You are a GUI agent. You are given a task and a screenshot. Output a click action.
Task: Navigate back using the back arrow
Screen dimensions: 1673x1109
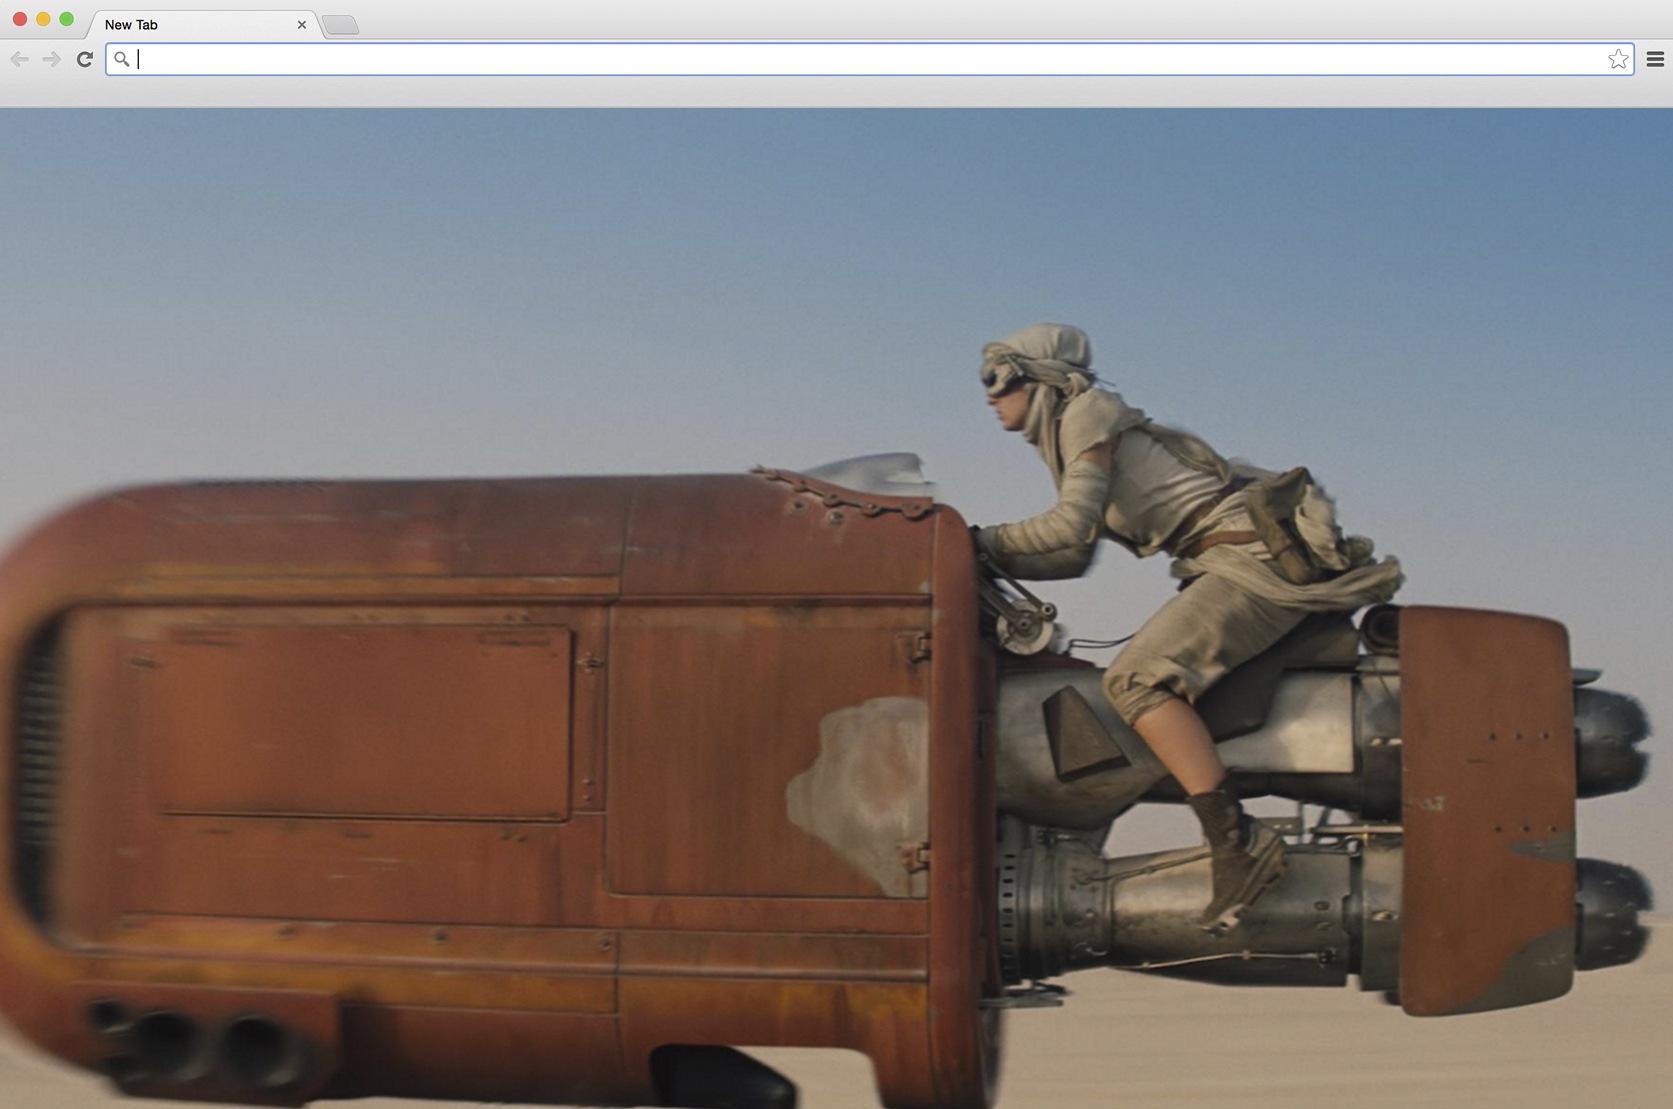pos(20,59)
